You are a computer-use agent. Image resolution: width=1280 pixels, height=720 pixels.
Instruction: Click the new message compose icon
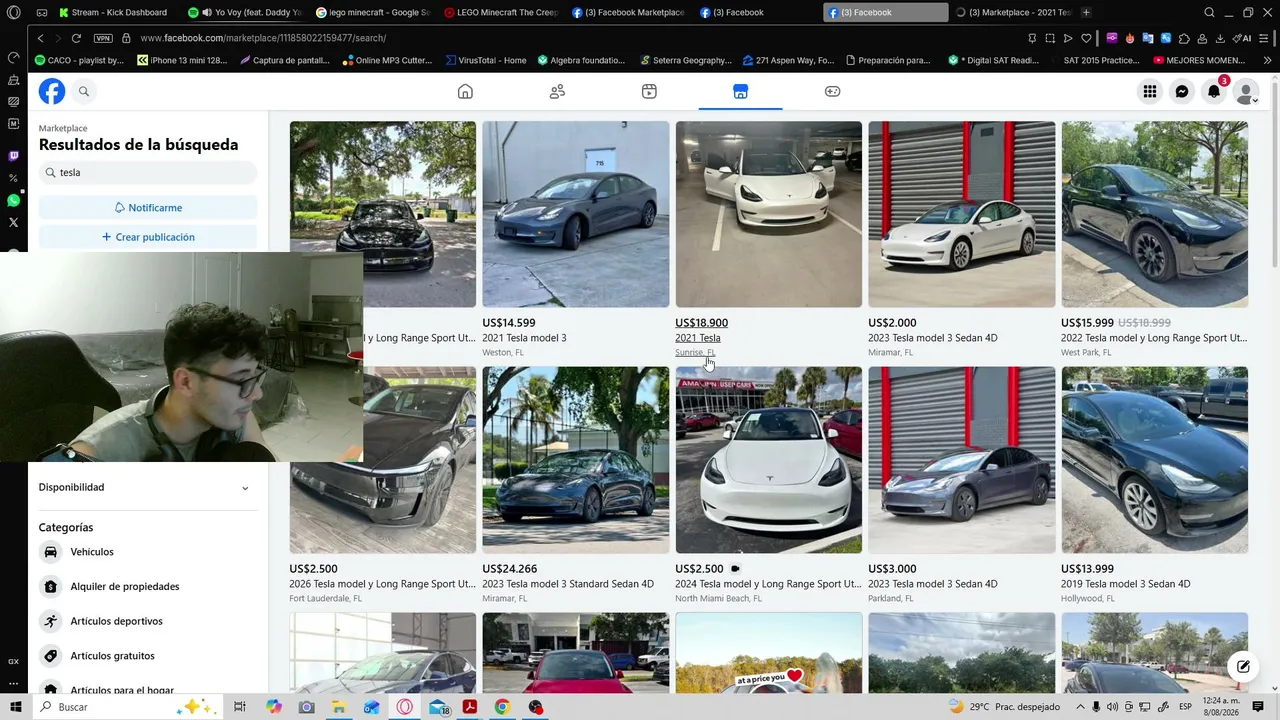click(1243, 667)
